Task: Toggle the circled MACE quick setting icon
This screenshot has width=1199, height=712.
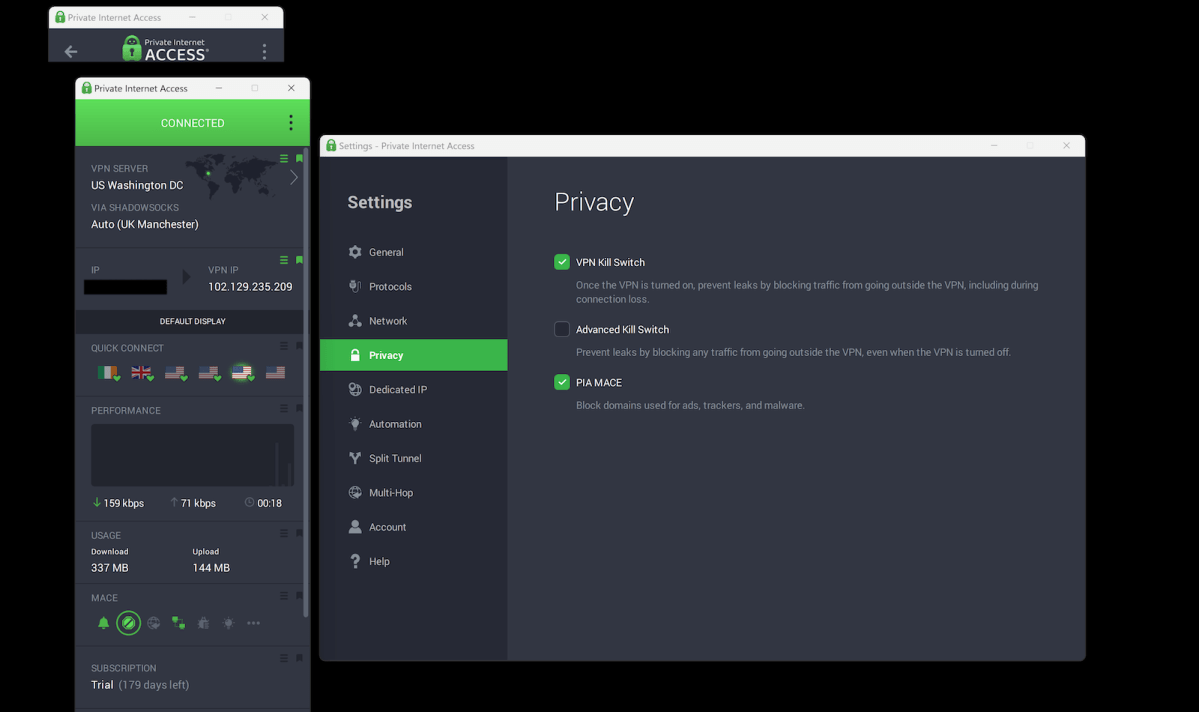Action: point(128,623)
